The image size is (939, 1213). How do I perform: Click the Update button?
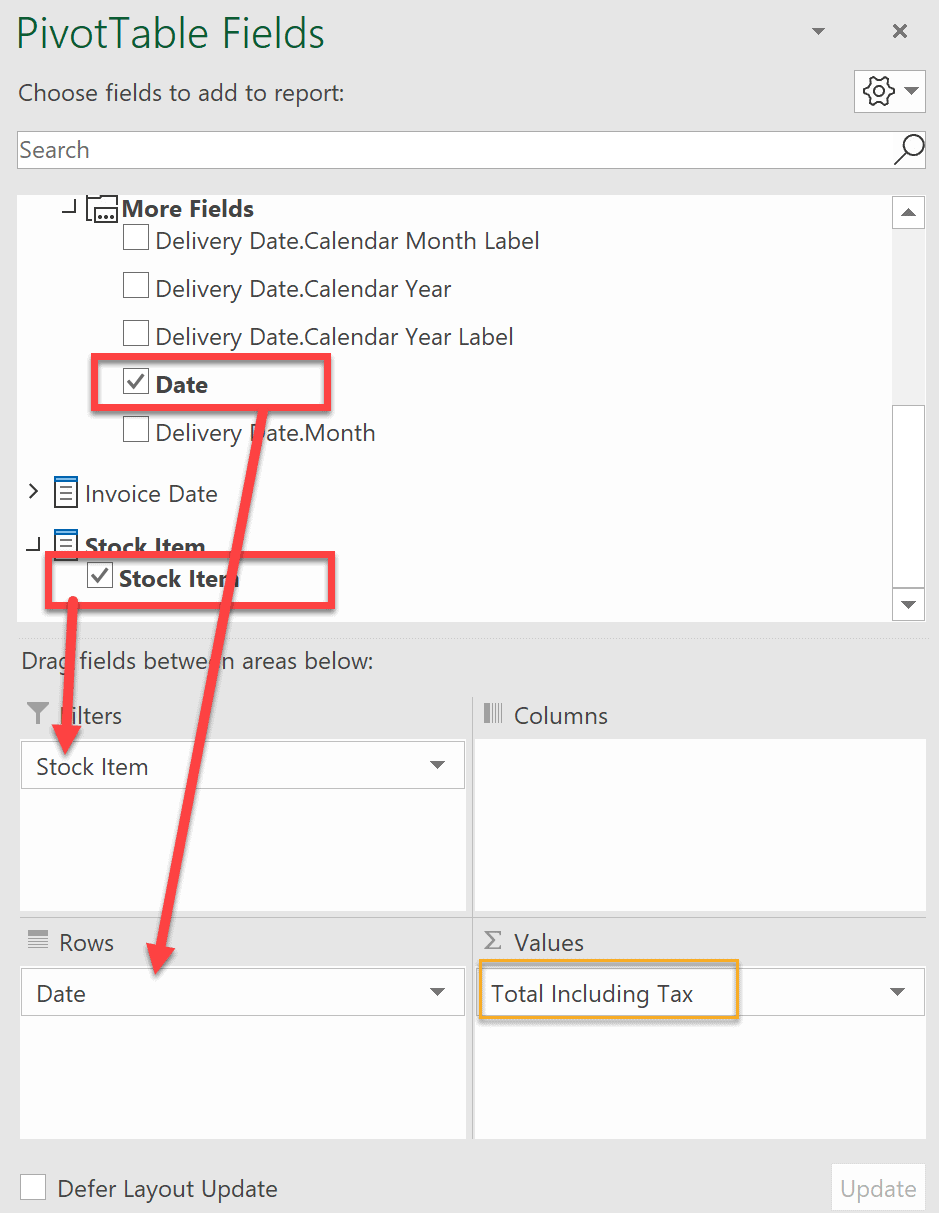tap(878, 1189)
